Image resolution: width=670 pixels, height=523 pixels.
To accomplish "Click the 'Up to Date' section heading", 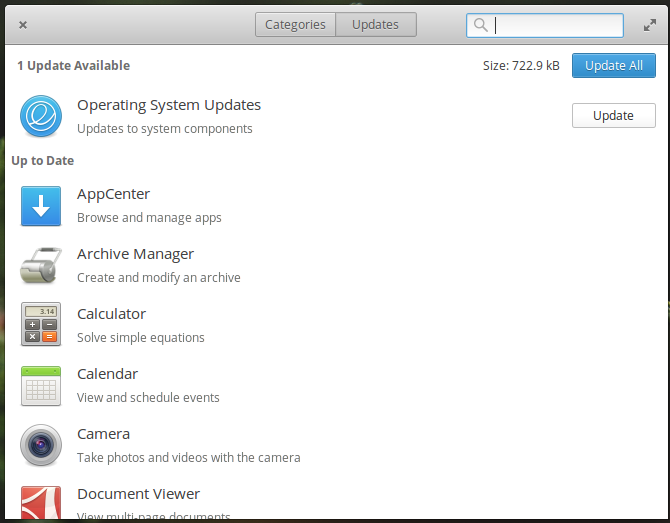I will [x=43, y=161].
